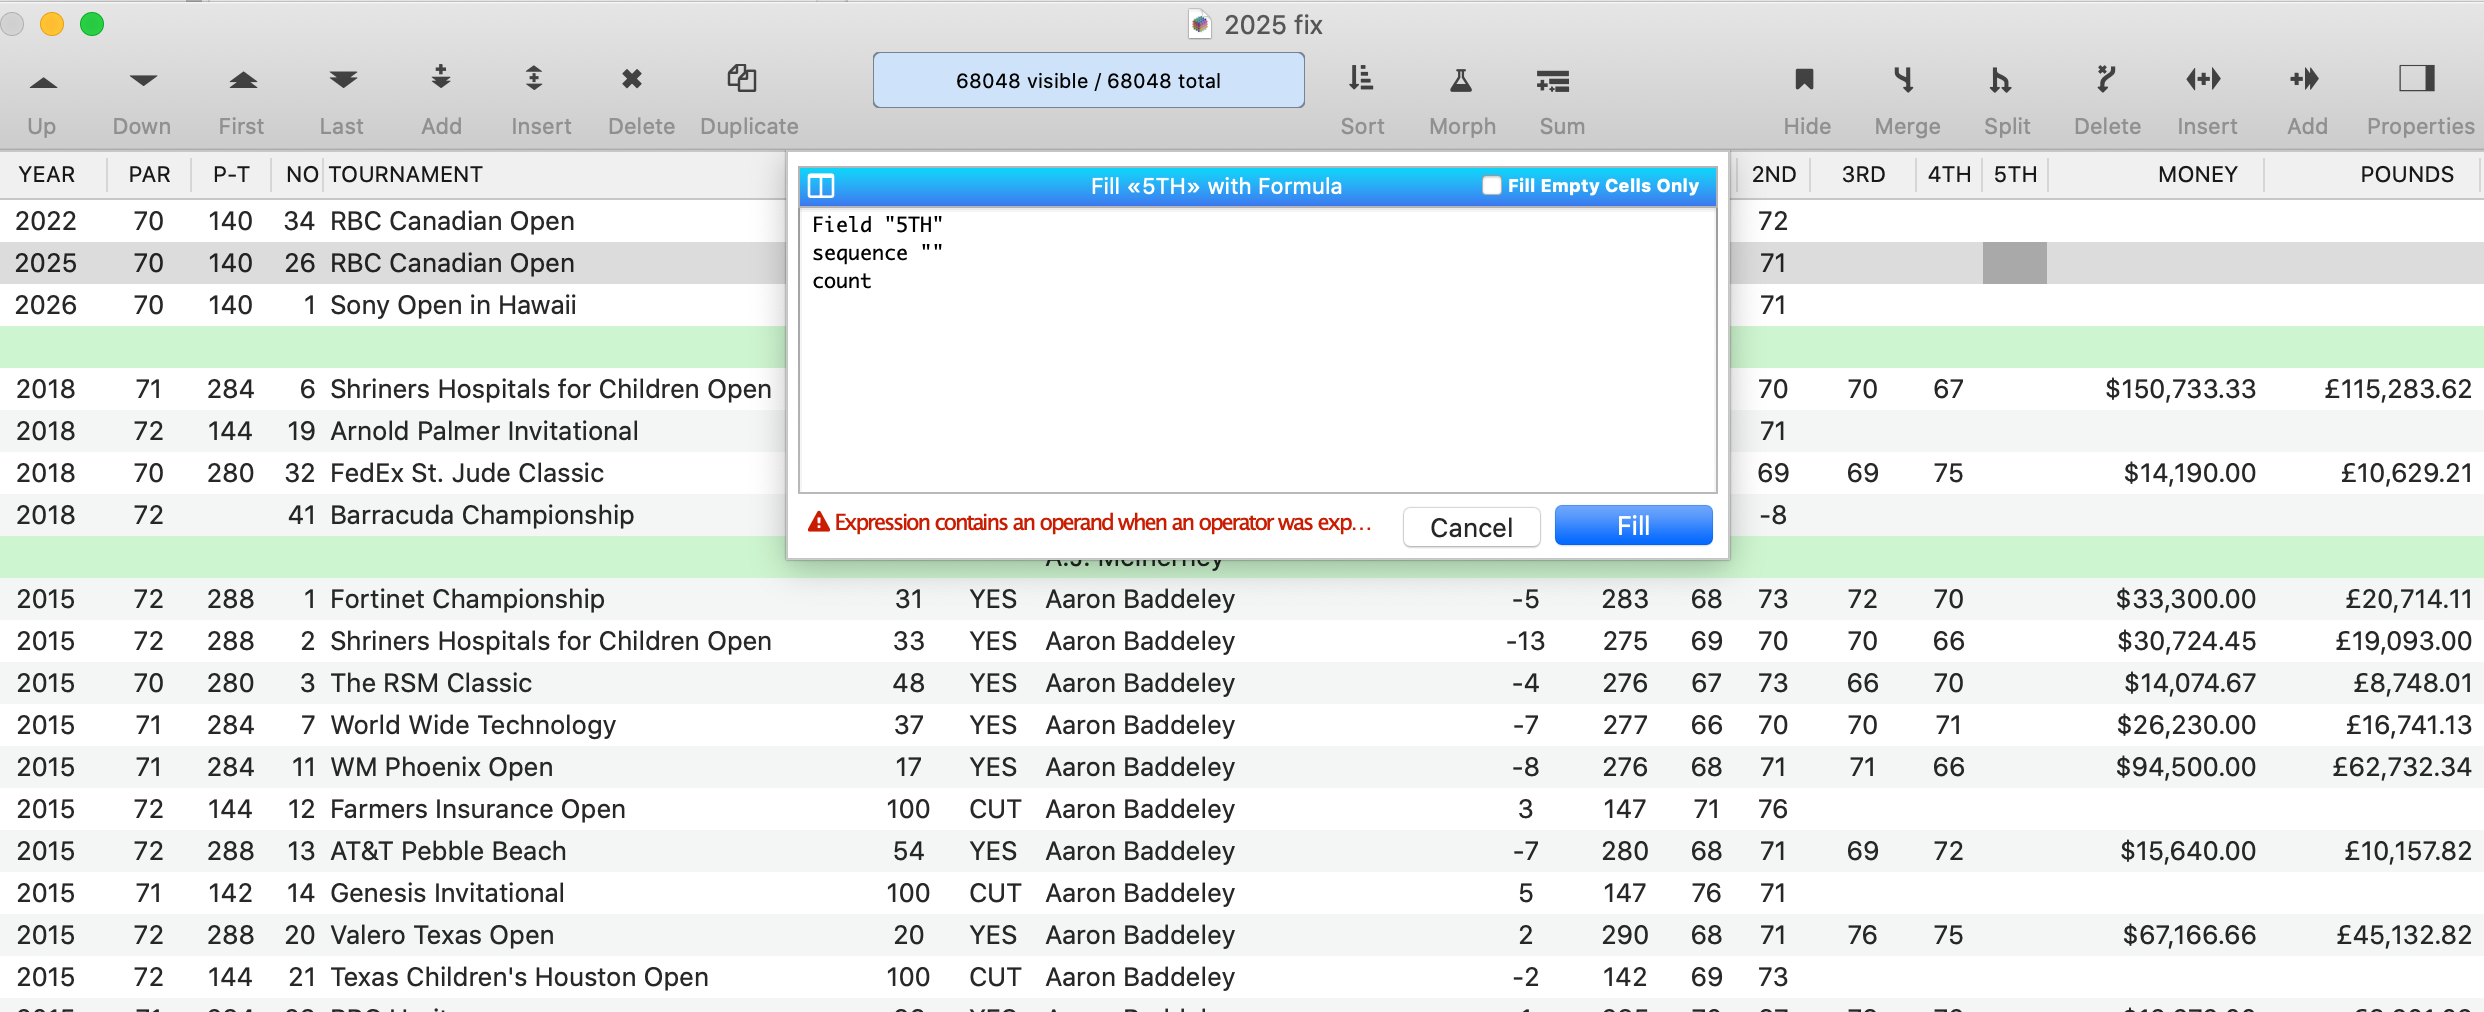Click the Hide field icon
2484x1012 pixels.
pos(1805,79)
